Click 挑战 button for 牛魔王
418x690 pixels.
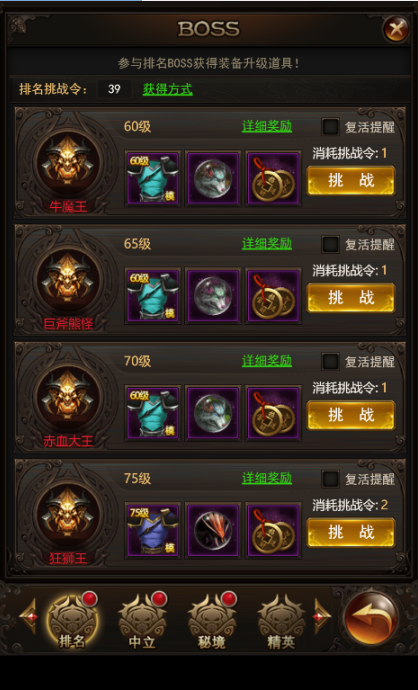tap(351, 180)
